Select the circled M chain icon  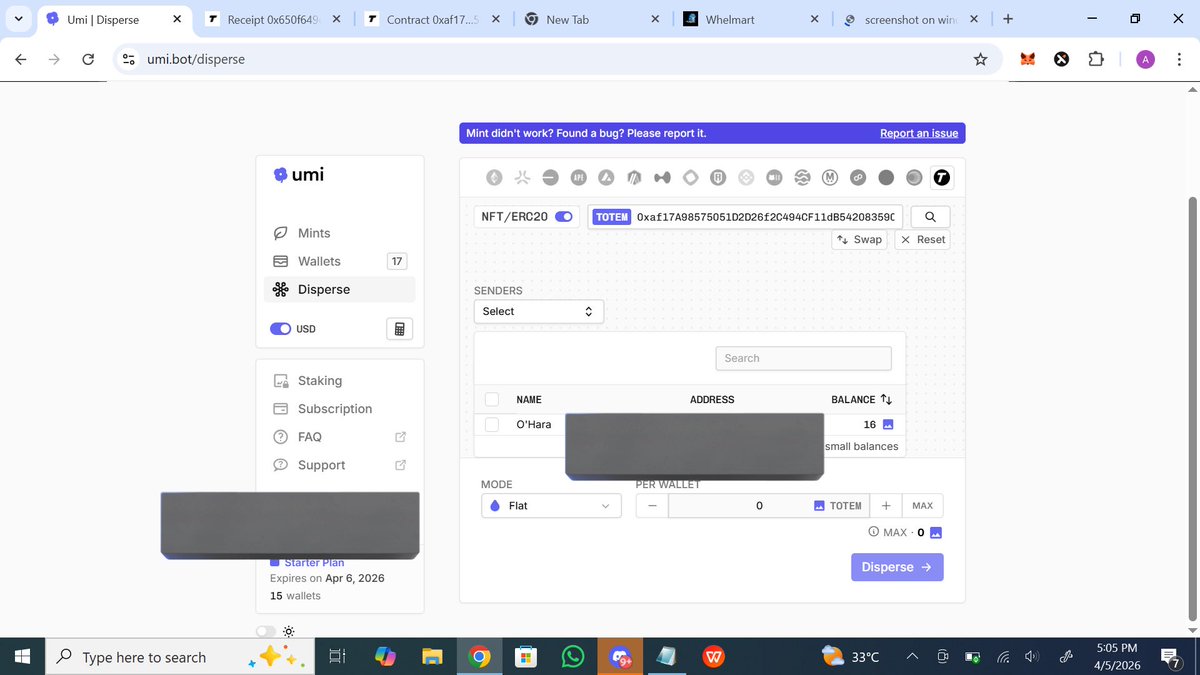pyautogui.click(x=830, y=178)
